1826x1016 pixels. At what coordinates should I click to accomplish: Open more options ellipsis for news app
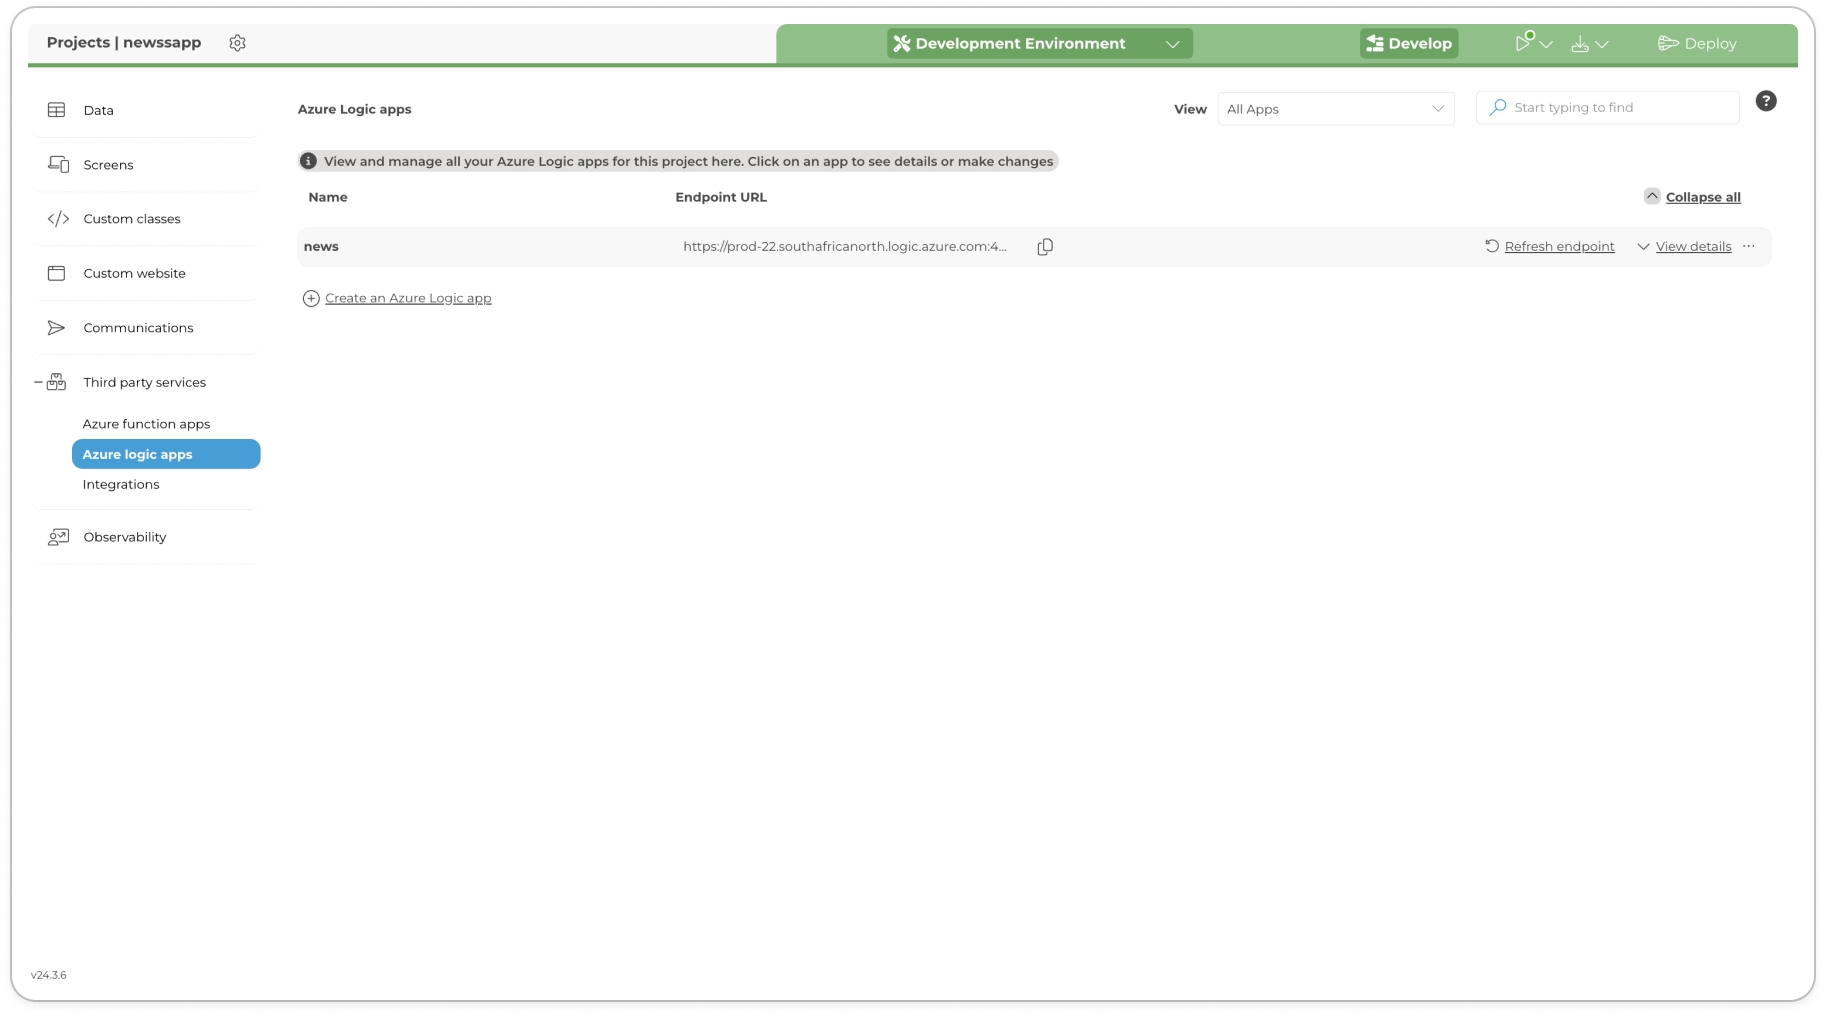1749,246
